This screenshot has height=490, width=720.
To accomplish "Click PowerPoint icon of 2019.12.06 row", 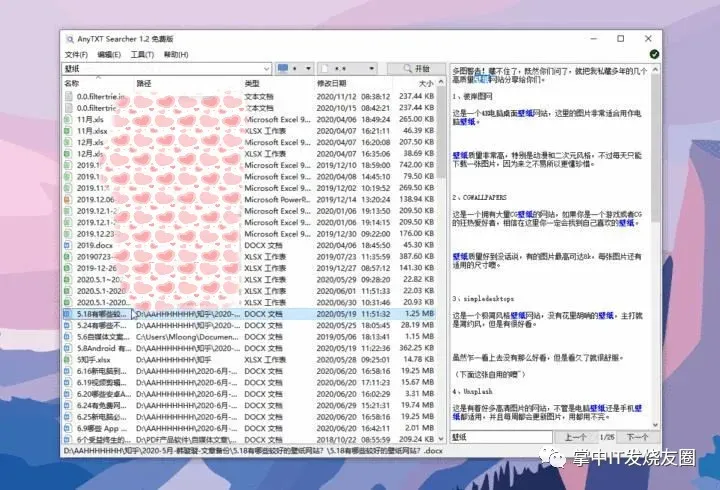I will coord(68,199).
